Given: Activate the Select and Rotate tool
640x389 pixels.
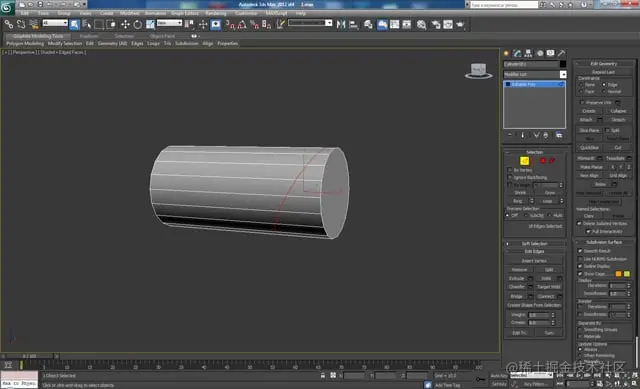Looking at the screenshot, I should (x=138, y=25).
